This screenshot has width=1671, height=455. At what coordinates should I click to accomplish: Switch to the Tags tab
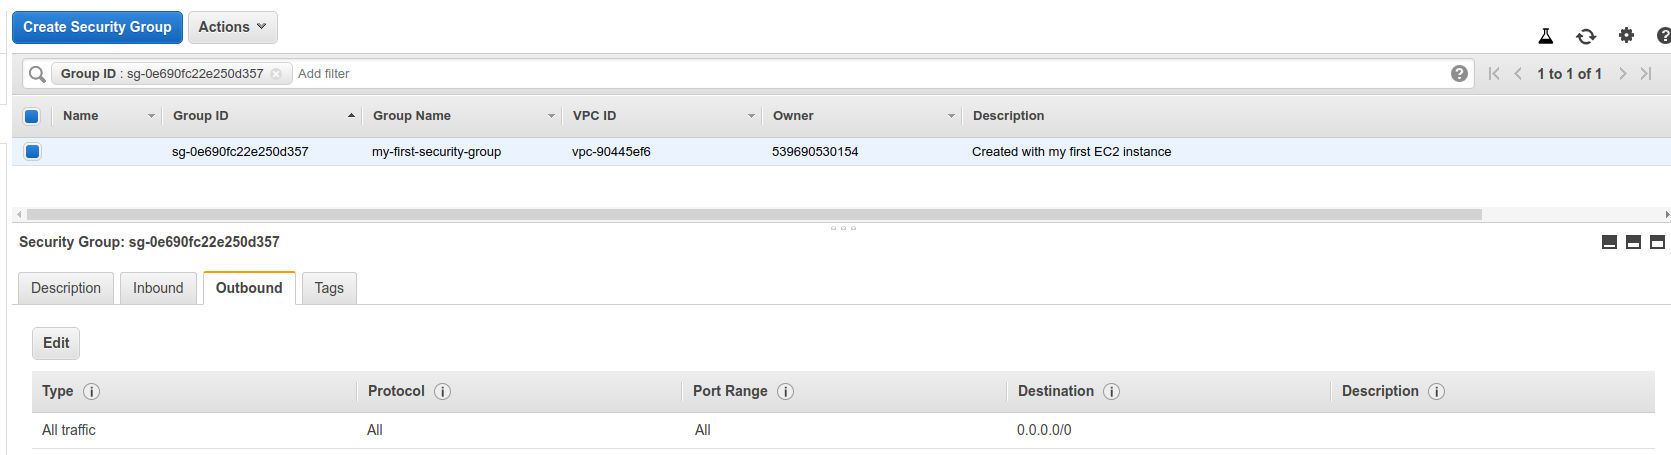[x=329, y=288]
